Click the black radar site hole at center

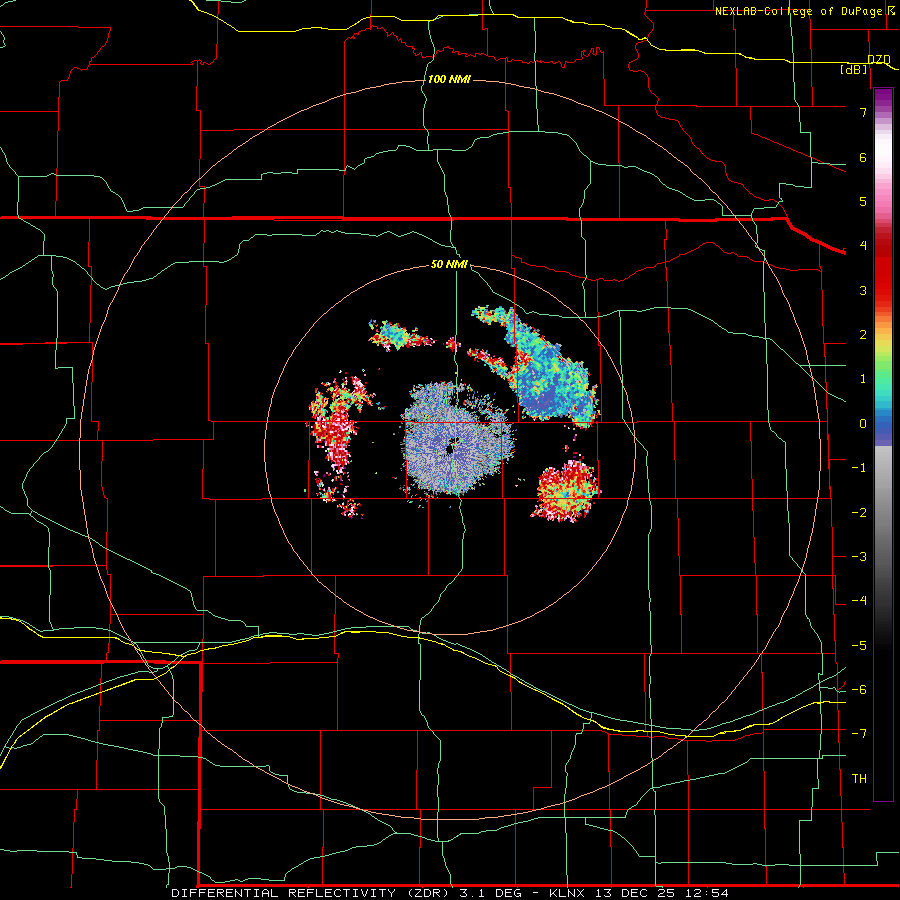(x=451, y=448)
